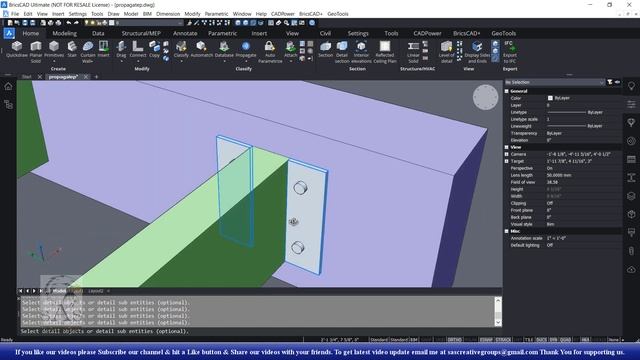This screenshot has height=360, width=640.
Task: Switch to the Modeling ribbon tab
Action: (x=64, y=33)
